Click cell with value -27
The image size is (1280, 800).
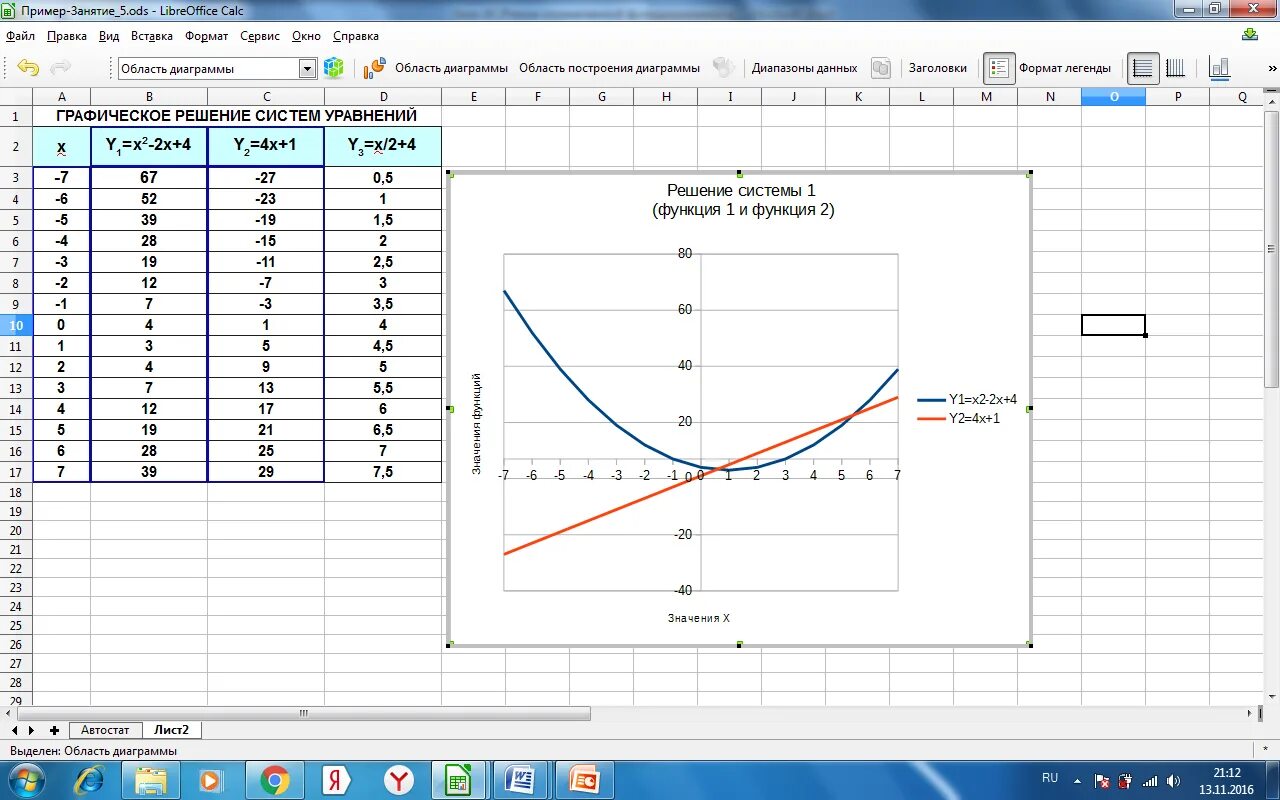pyautogui.click(x=266, y=177)
